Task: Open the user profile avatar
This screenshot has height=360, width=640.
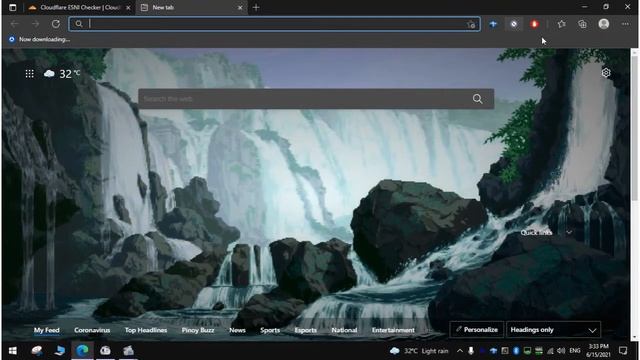Action: pos(604,24)
